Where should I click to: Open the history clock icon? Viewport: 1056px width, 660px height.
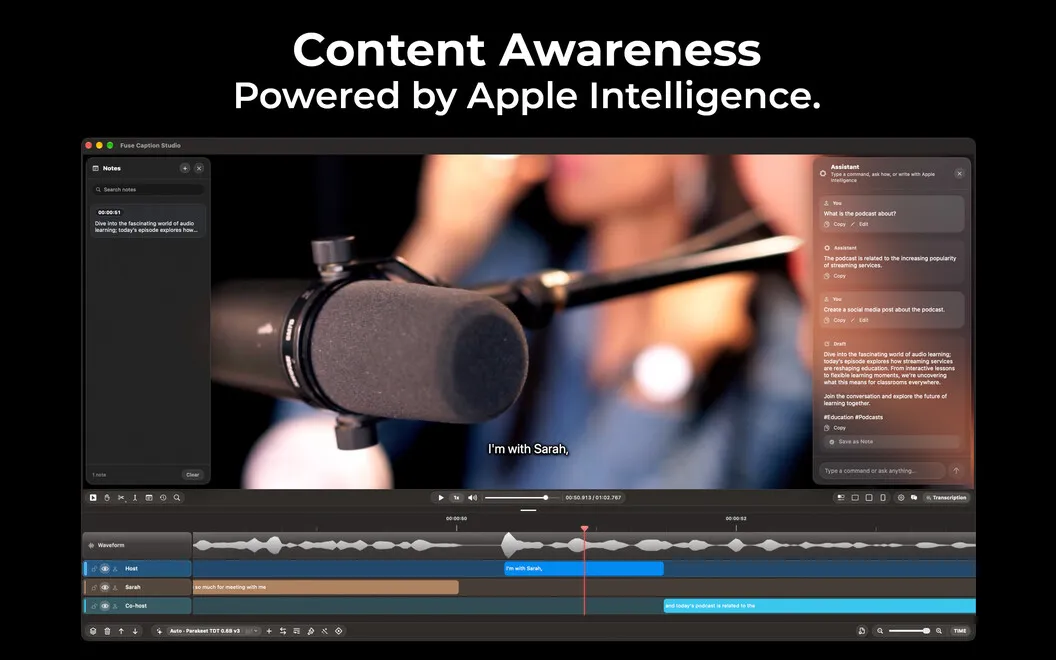tap(163, 498)
